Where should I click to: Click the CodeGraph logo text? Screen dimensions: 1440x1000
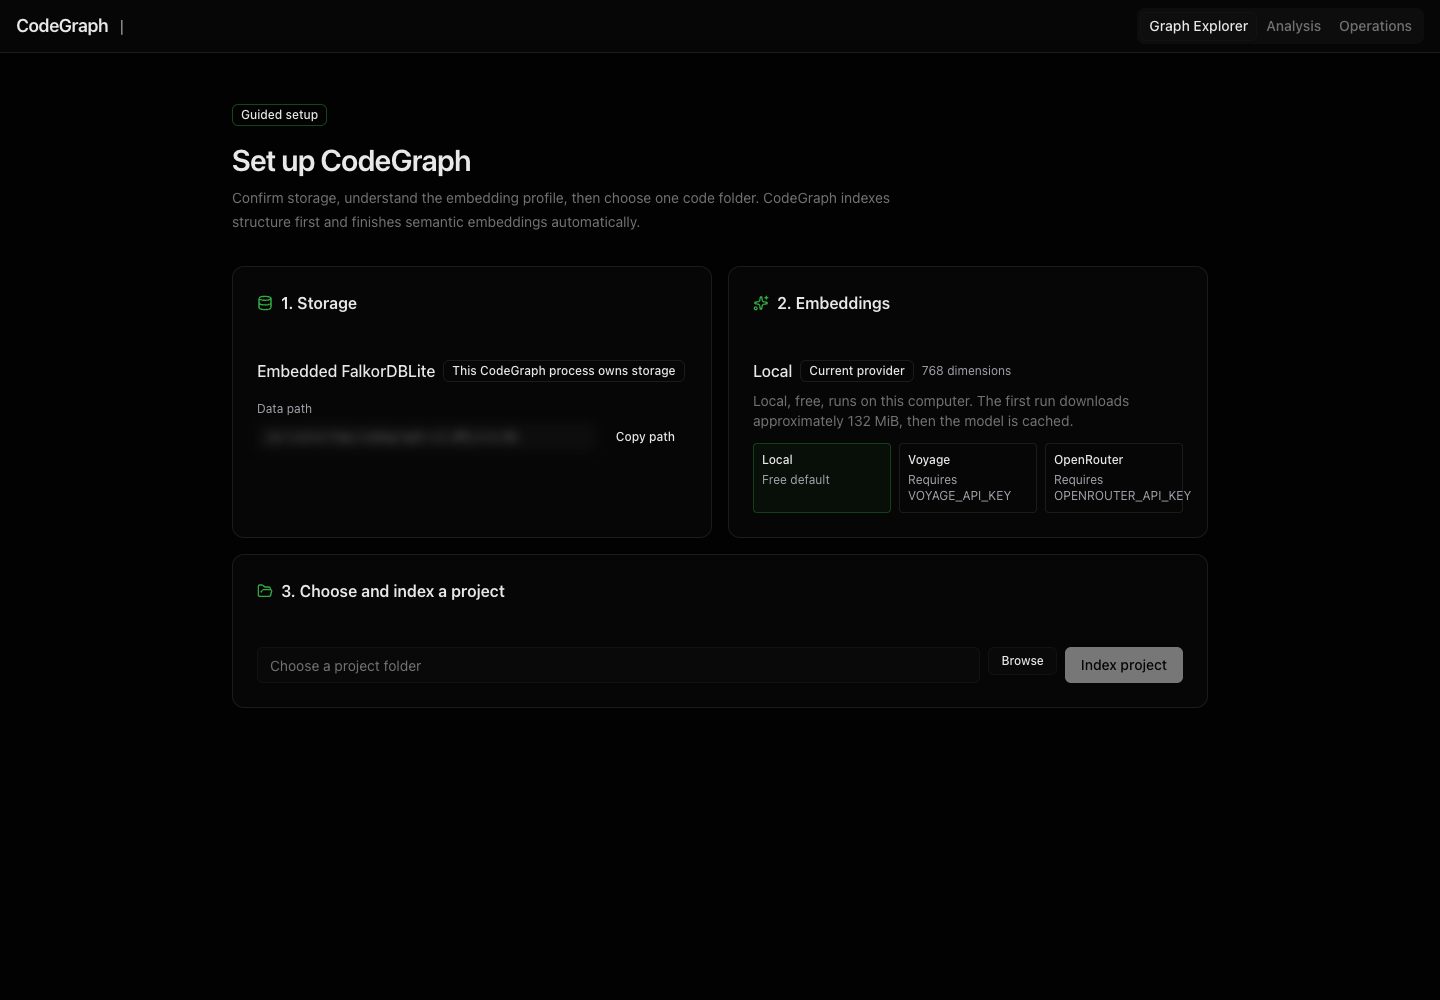[x=62, y=26]
